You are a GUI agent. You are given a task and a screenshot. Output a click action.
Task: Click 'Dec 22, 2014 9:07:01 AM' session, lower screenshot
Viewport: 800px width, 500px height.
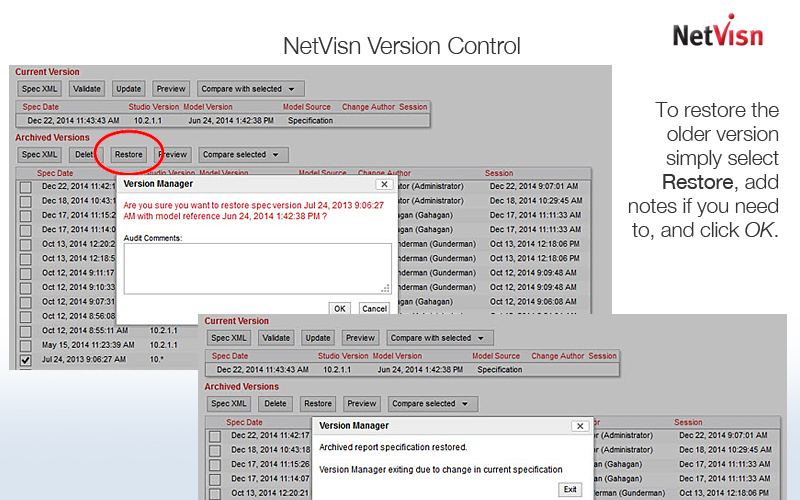[723, 436]
